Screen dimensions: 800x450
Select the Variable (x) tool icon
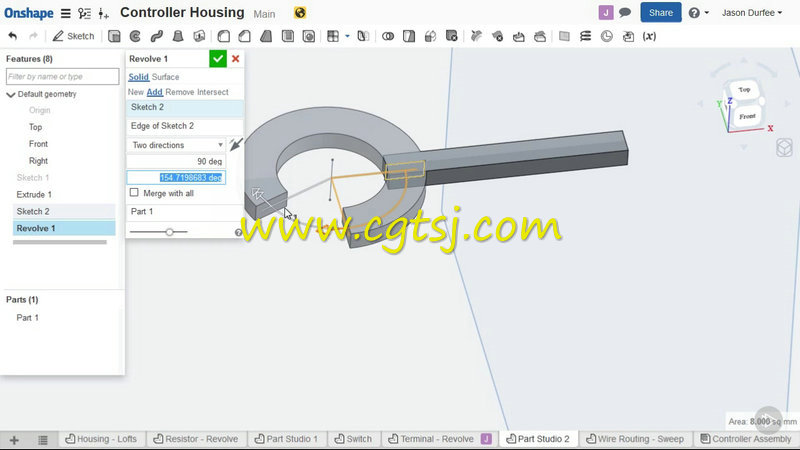649,36
